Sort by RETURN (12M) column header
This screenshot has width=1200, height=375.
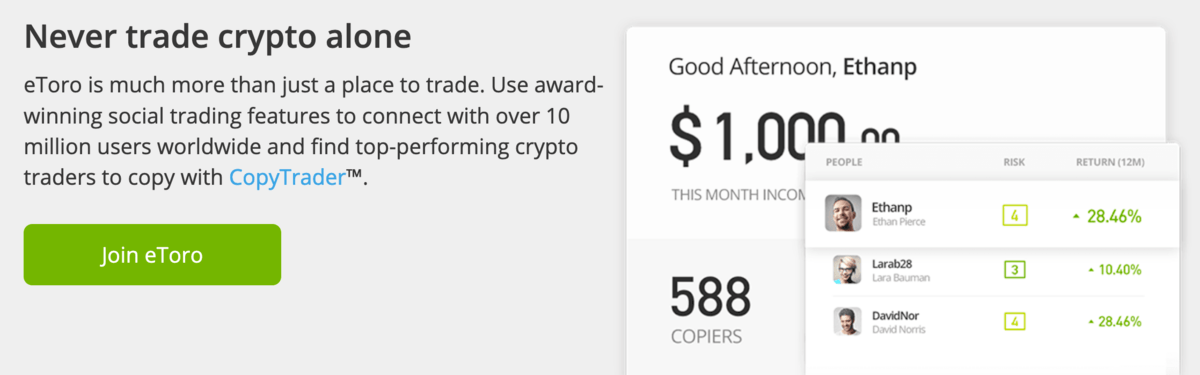pos(1109,162)
